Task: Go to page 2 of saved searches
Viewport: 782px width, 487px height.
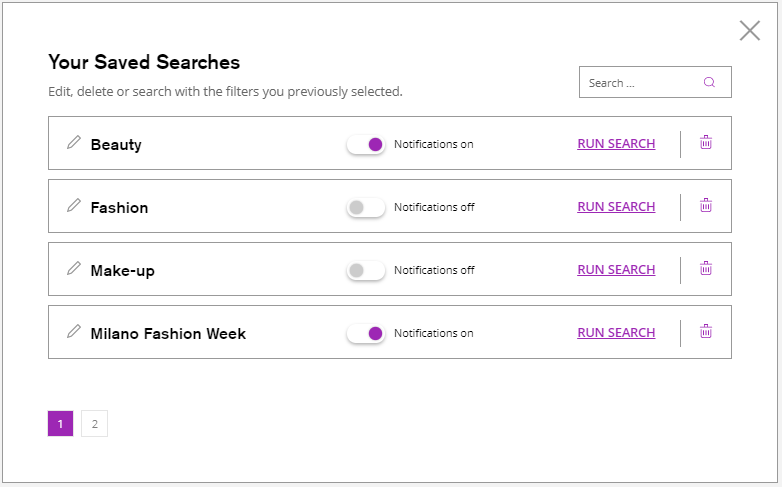Action: pyautogui.click(x=94, y=424)
